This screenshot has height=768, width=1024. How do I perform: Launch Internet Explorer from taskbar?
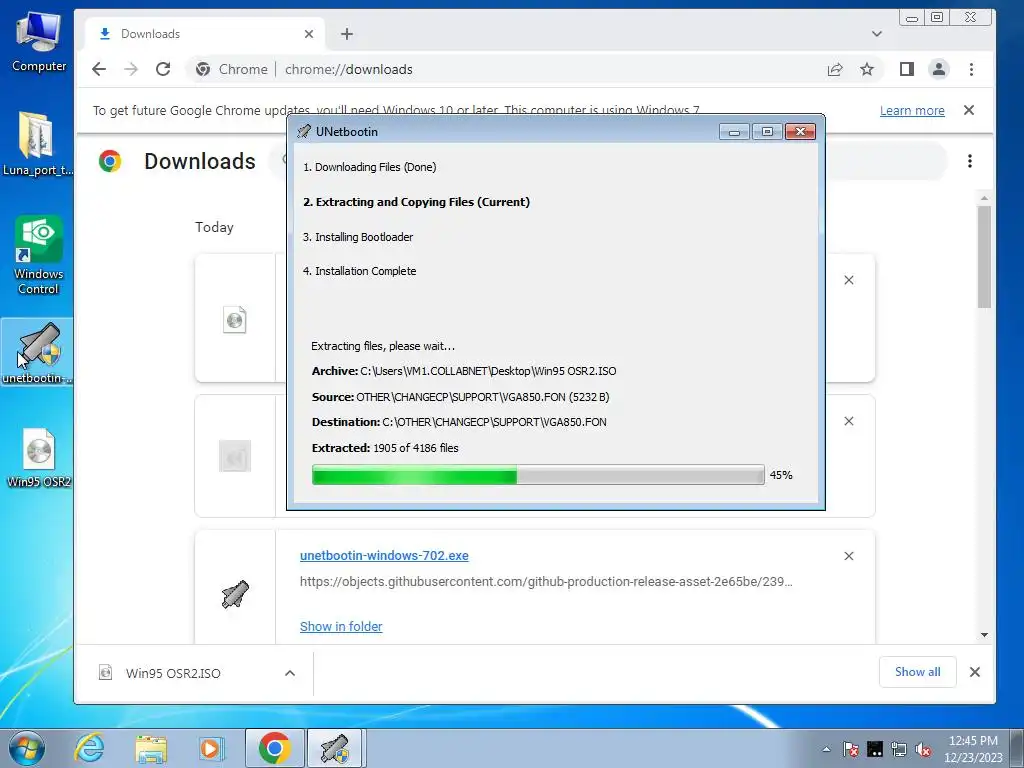click(89, 748)
